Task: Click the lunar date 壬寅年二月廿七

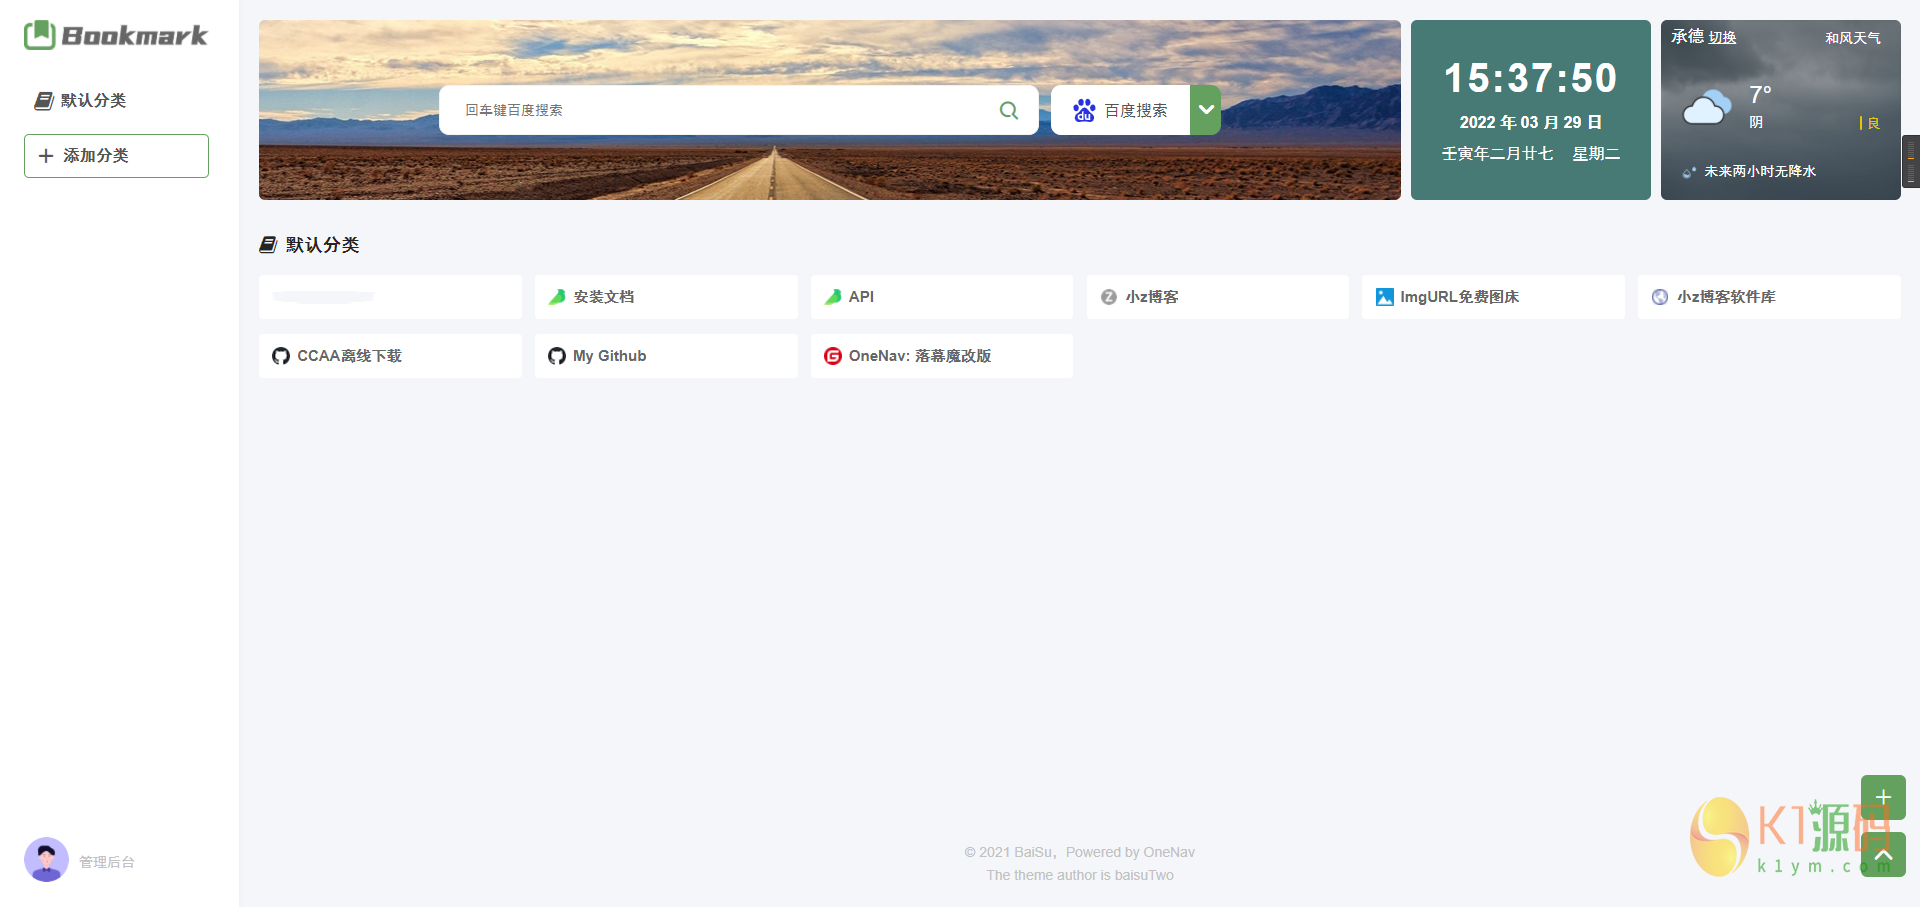Action: point(1497,153)
